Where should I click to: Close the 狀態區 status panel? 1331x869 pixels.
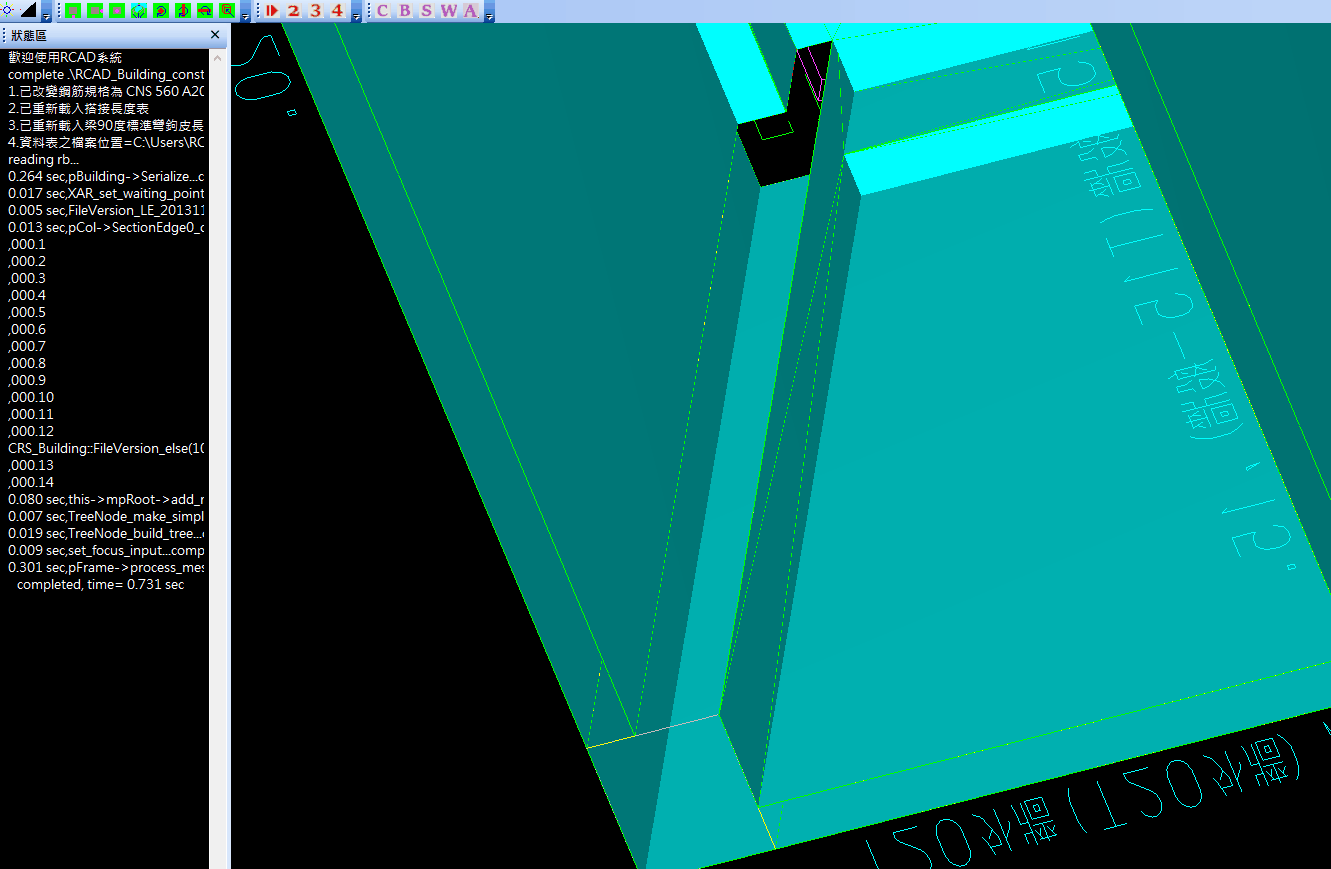click(215, 35)
